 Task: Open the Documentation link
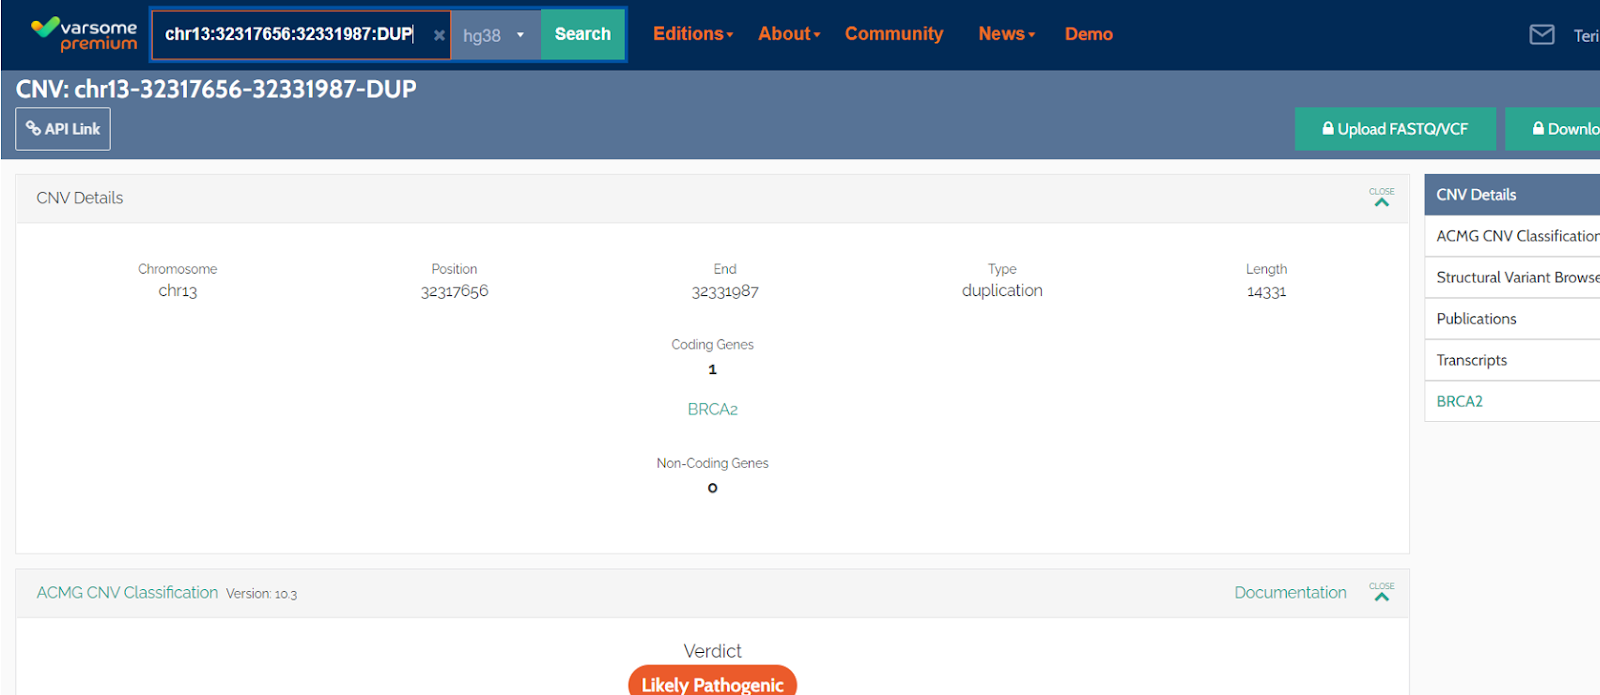click(1290, 593)
